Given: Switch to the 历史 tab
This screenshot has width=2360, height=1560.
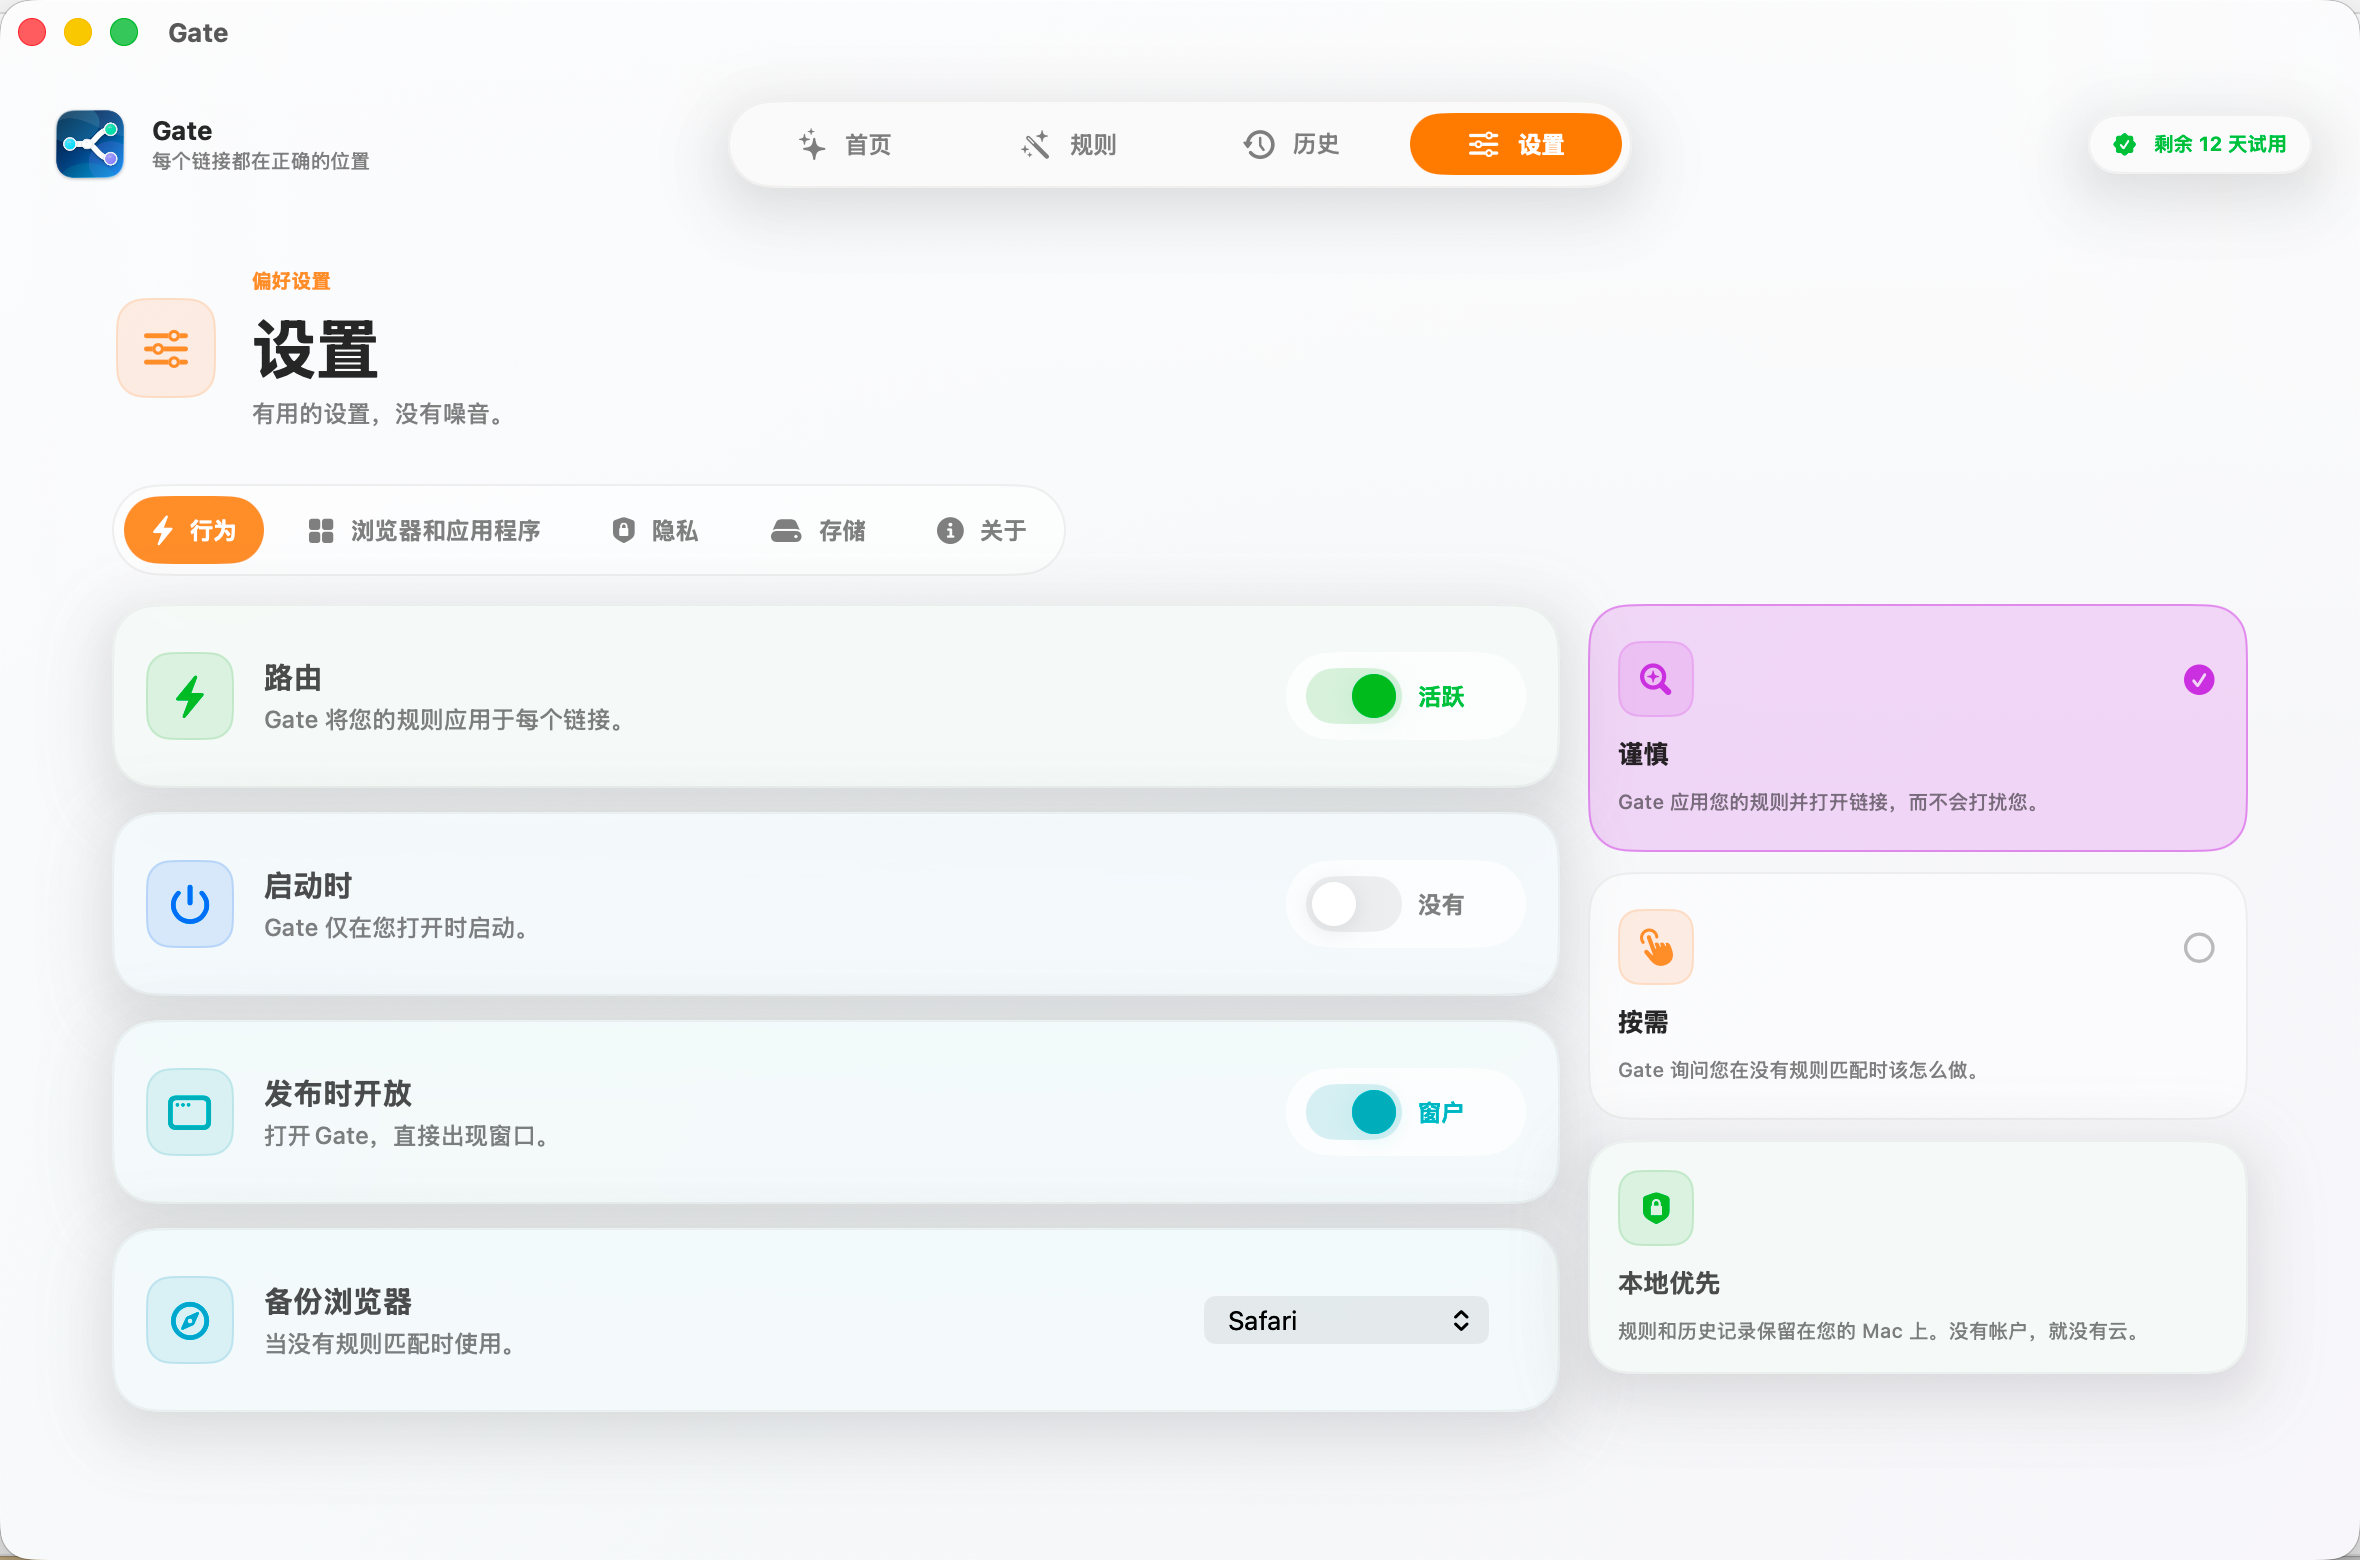Looking at the screenshot, I should point(1291,145).
